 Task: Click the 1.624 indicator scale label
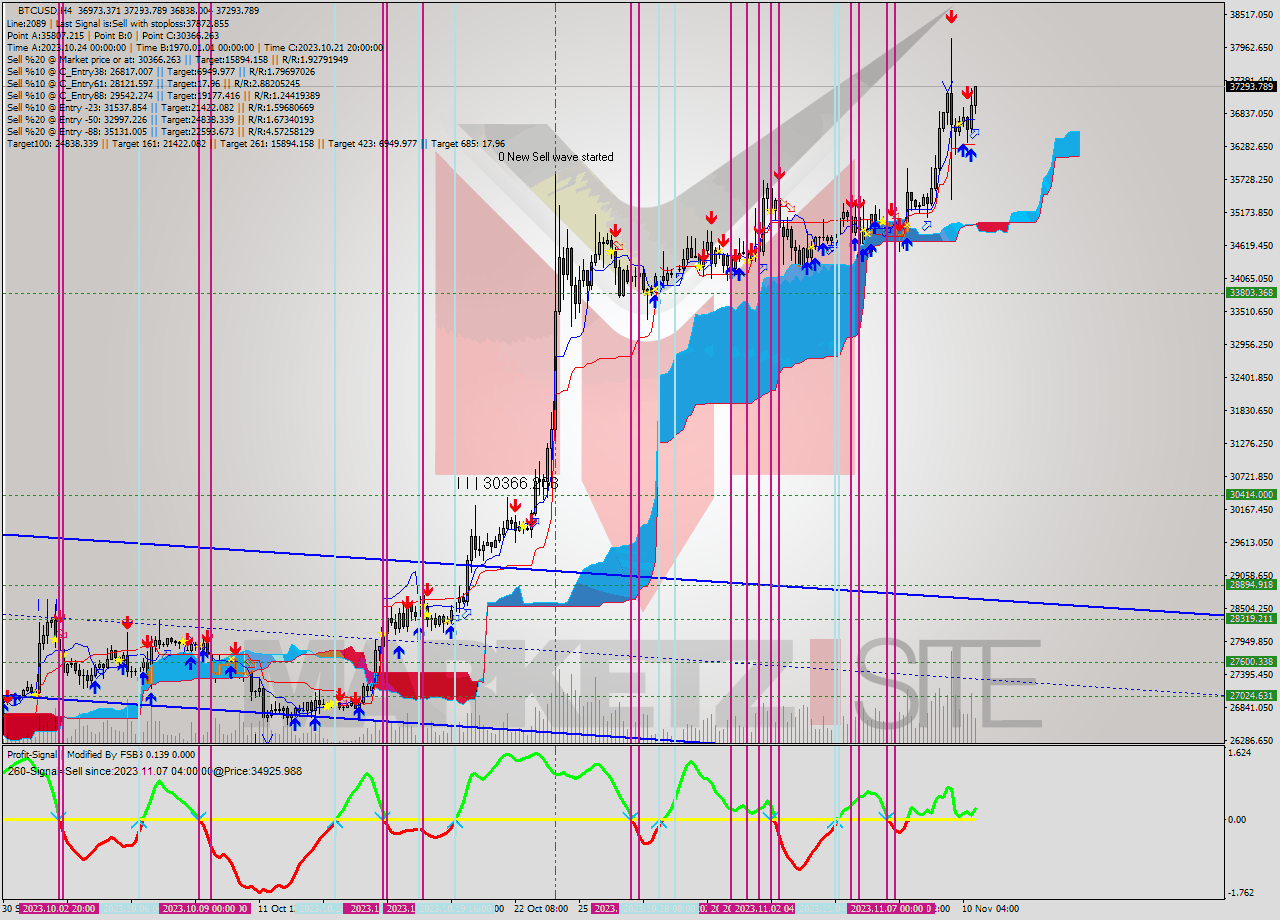click(x=1241, y=752)
